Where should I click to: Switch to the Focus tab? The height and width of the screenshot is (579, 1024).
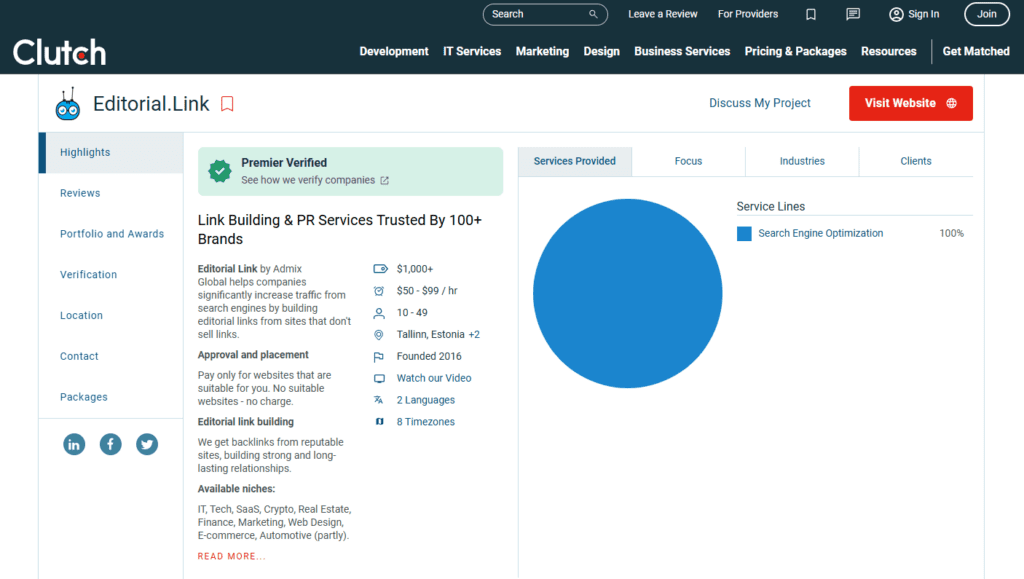688,161
